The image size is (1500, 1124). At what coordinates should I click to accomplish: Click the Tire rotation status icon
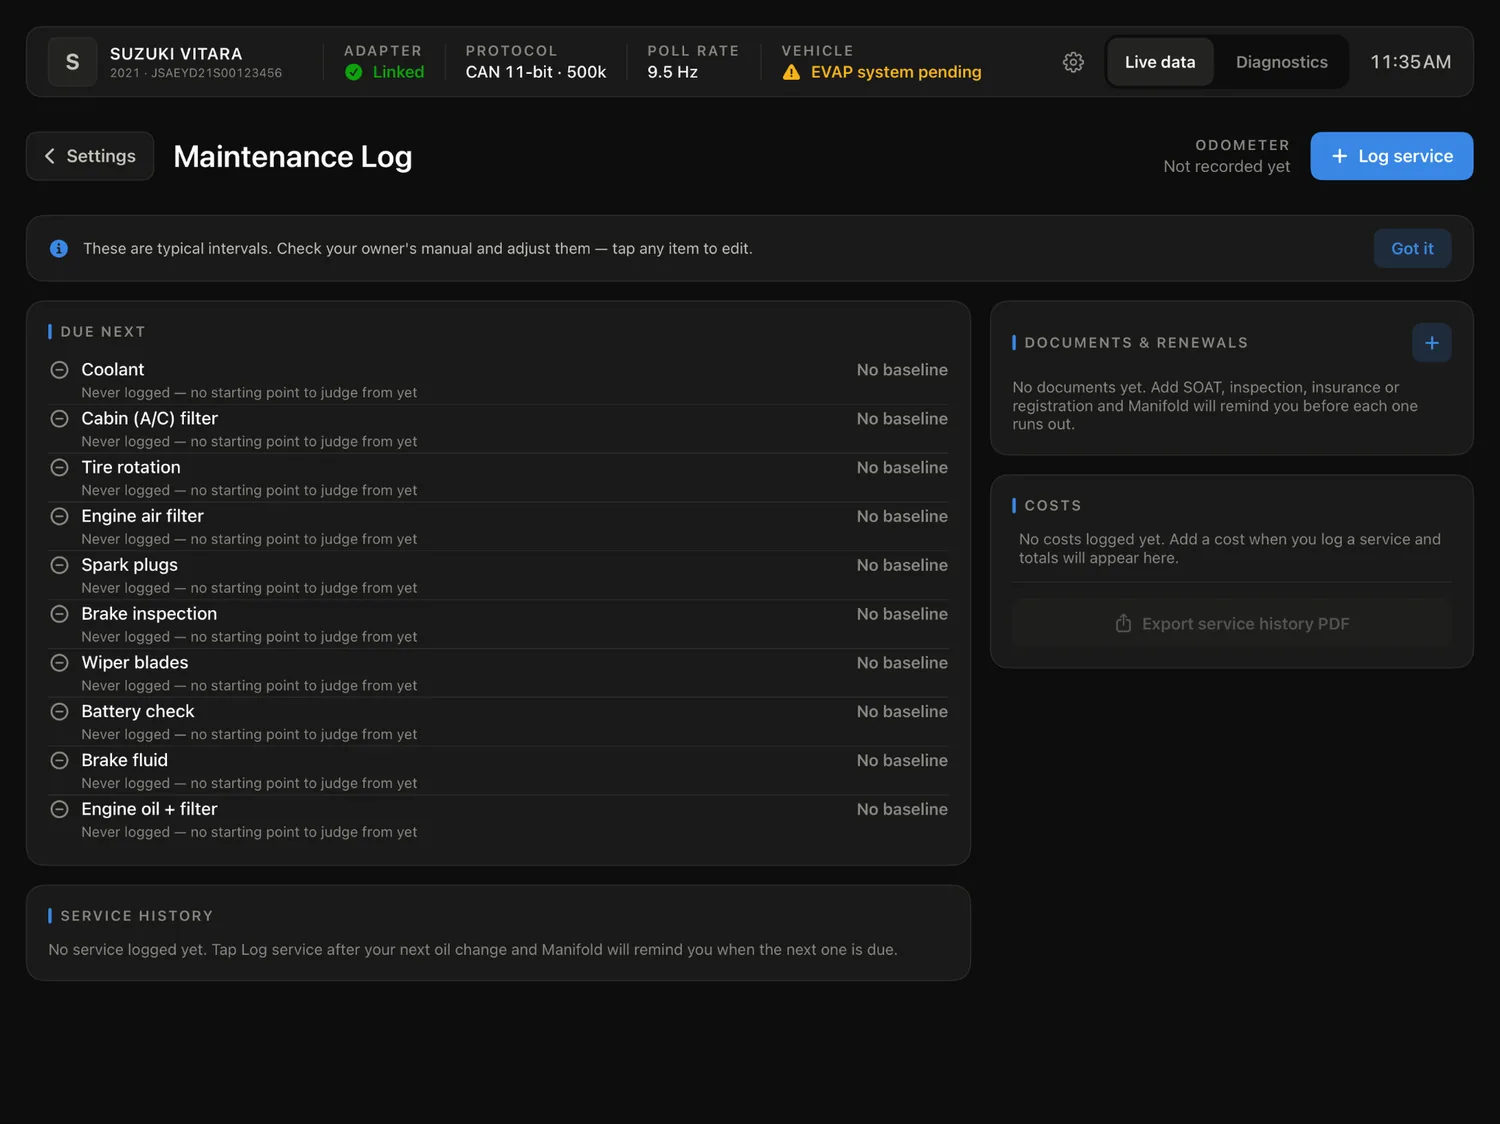point(60,468)
